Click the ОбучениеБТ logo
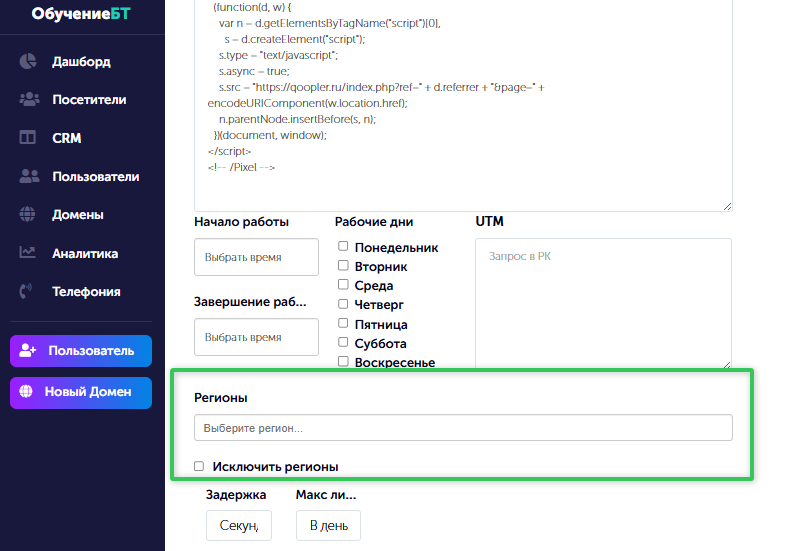 81,14
